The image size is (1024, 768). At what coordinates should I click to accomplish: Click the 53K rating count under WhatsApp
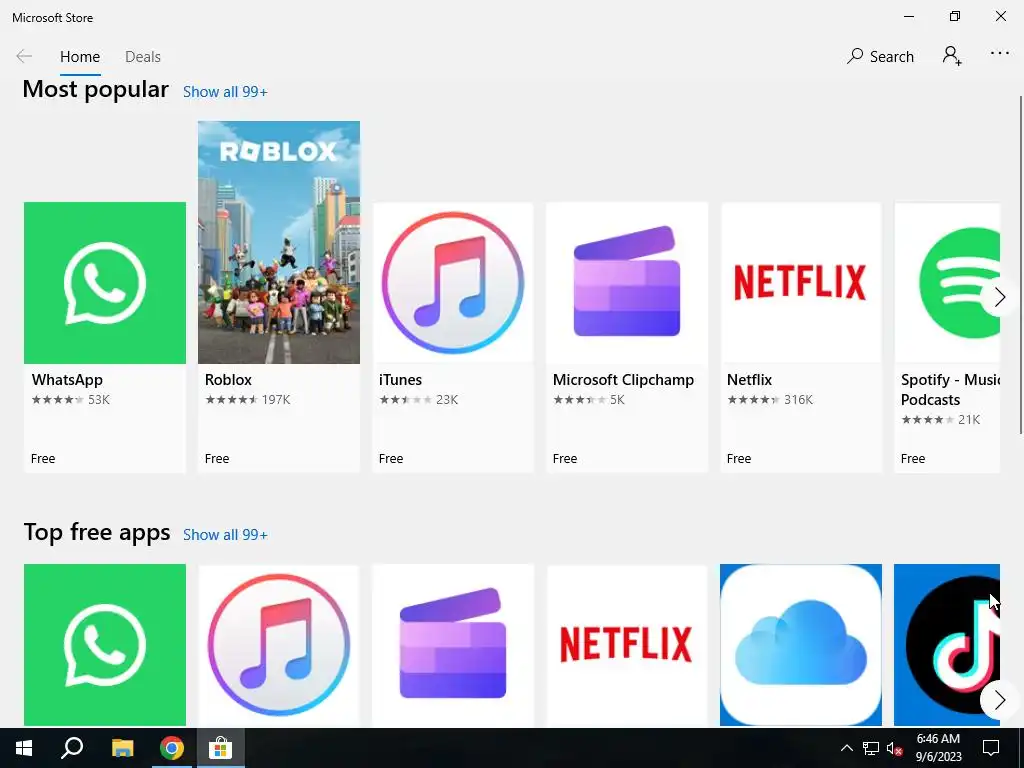tap(99, 400)
